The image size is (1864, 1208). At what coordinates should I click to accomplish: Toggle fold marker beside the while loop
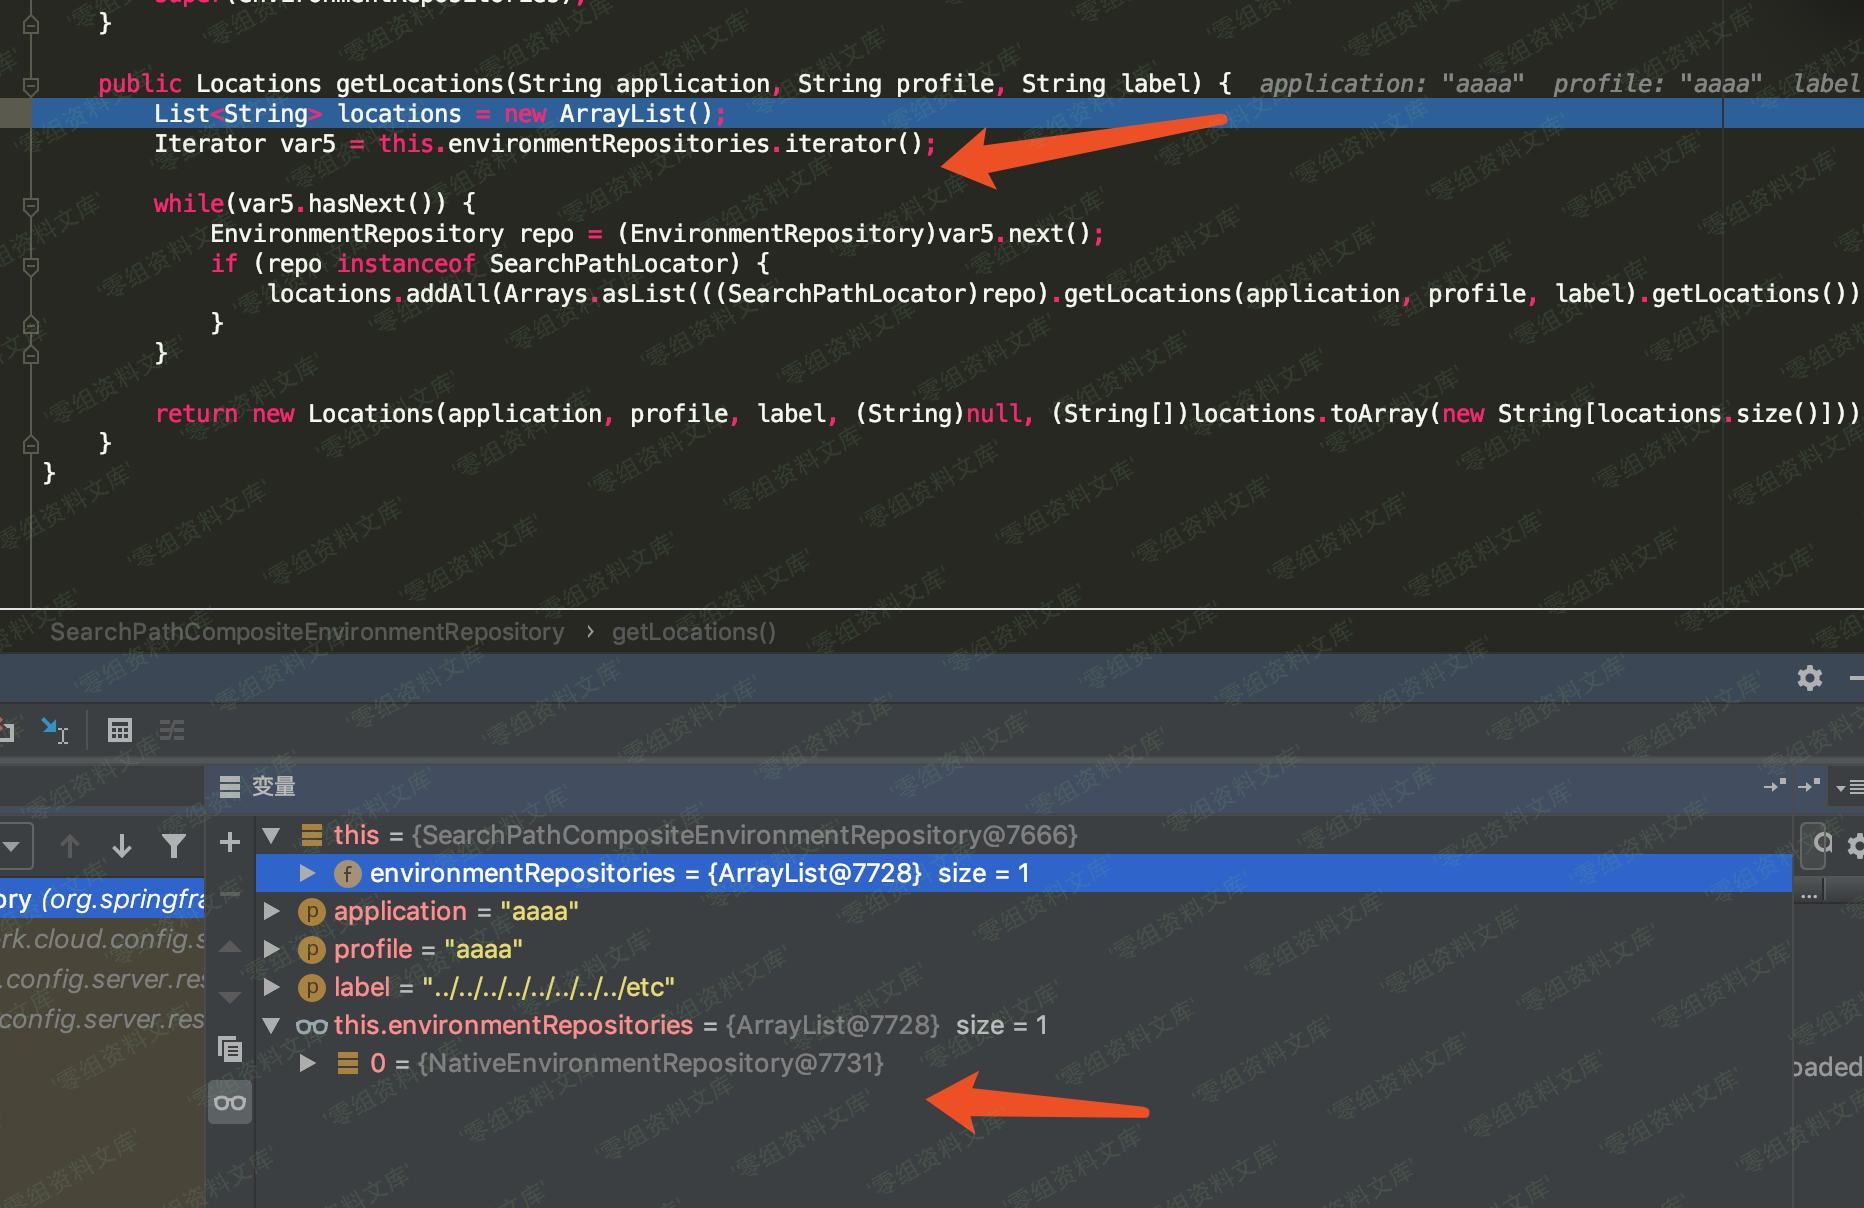[31, 205]
